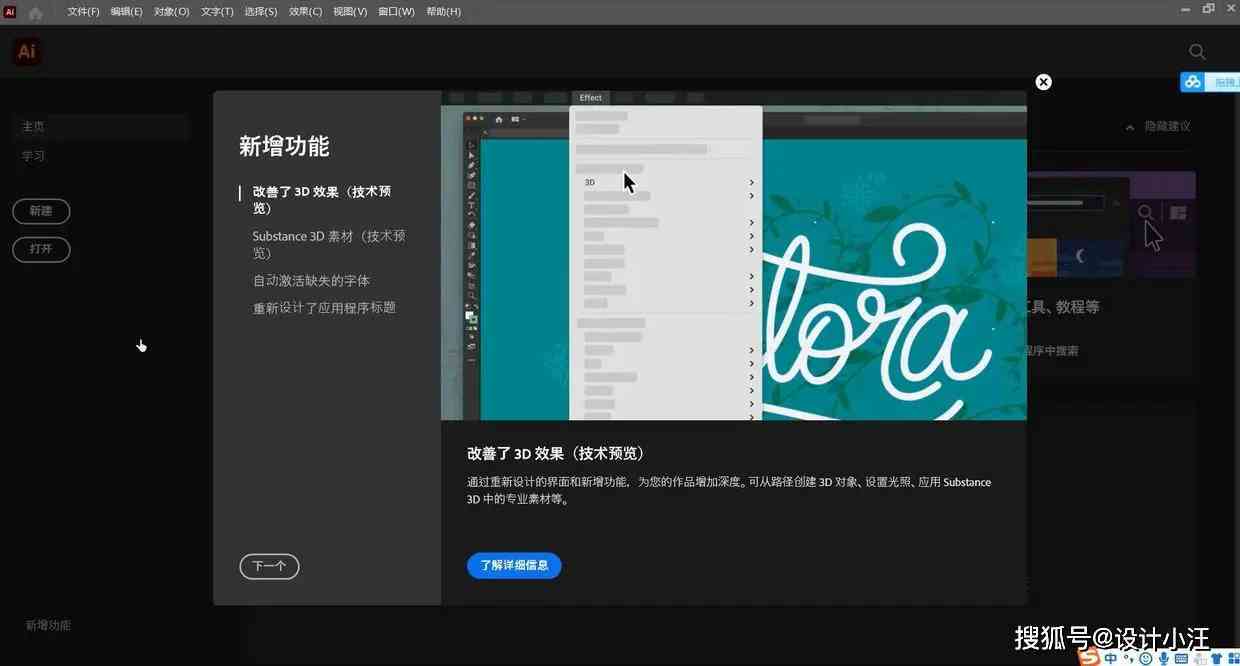Click the 隐藏建议 text link
Viewport: 1240px width, 666px height.
pos(1168,127)
